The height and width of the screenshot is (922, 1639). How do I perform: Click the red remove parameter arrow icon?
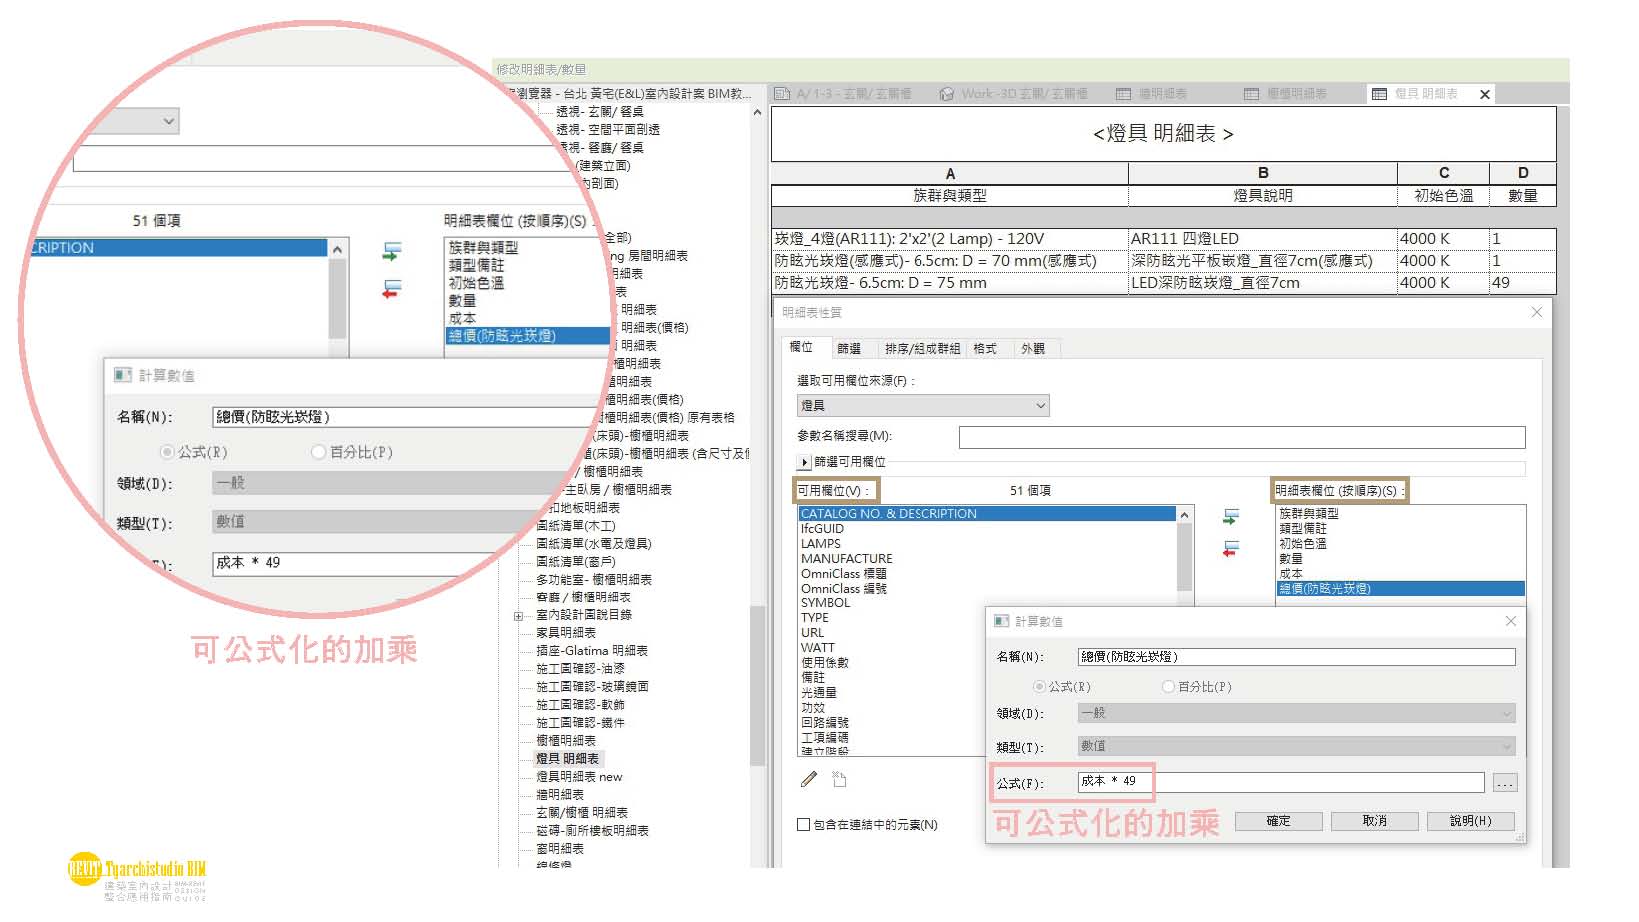point(1231,549)
